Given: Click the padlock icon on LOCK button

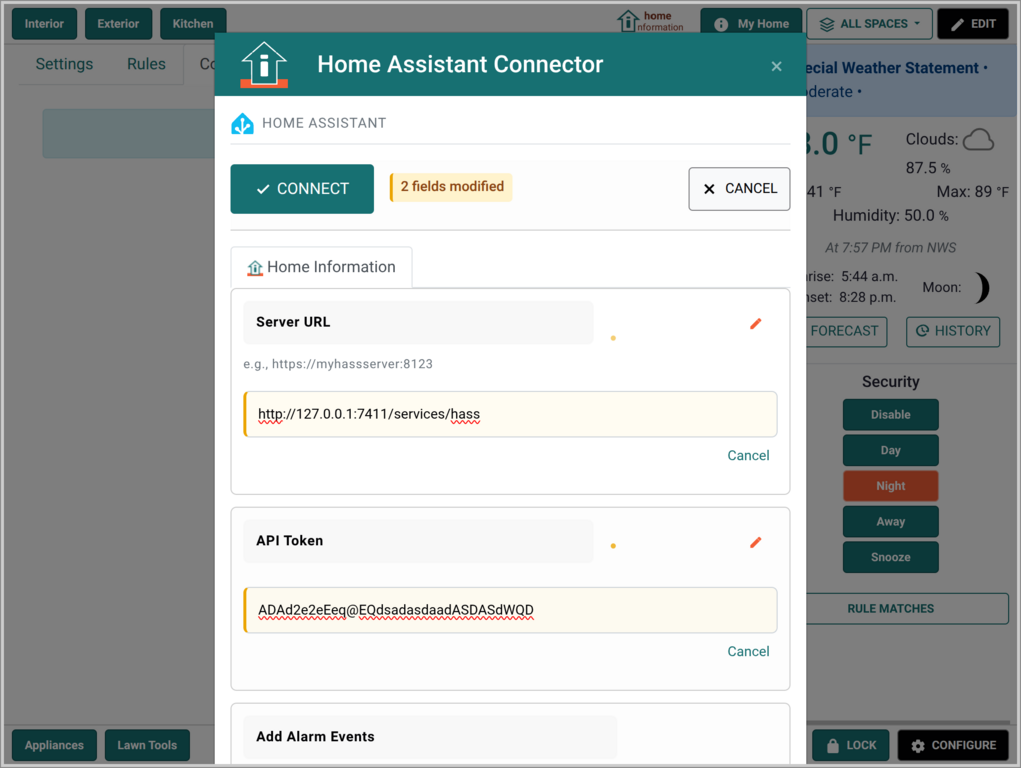Looking at the screenshot, I should click(x=833, y=746).
